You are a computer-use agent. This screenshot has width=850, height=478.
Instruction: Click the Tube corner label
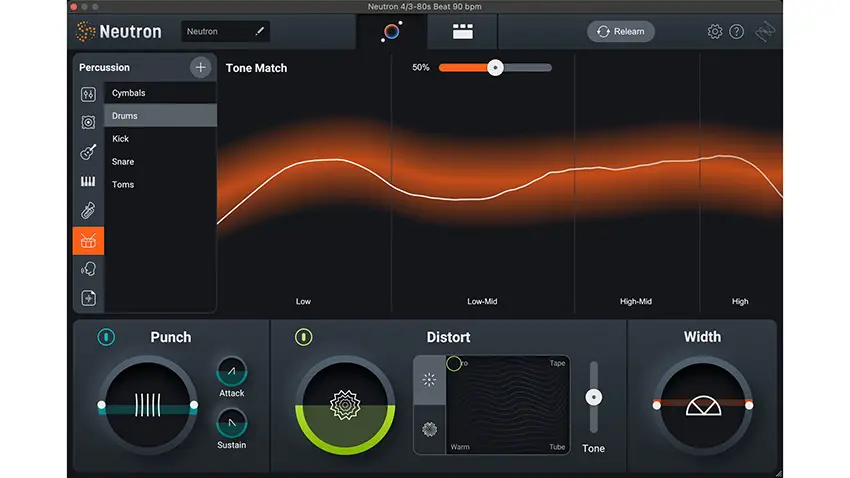tap(557, 447)
